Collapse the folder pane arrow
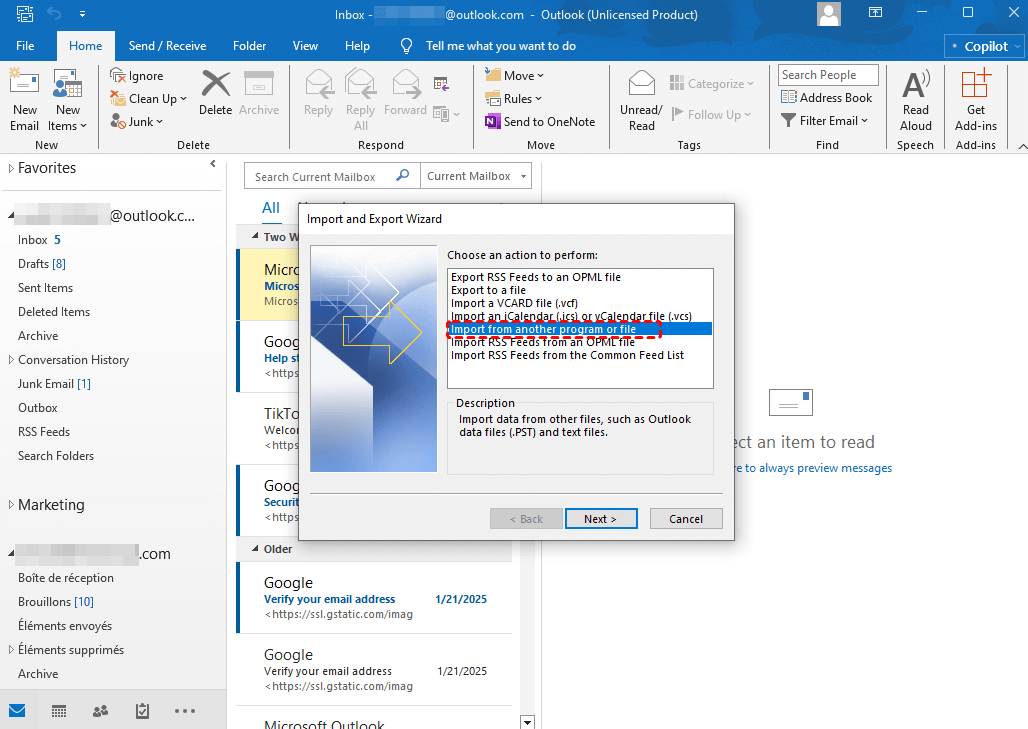Viewport: 1028px width, 729px height. coord(212,164)
